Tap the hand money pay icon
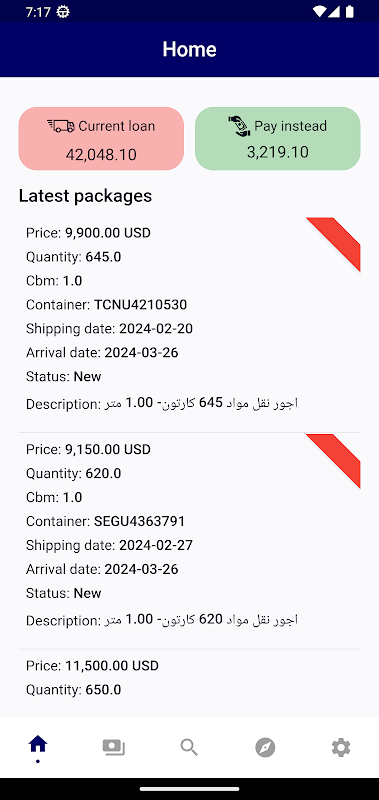The image size is (379, 800). pos(239,126)
